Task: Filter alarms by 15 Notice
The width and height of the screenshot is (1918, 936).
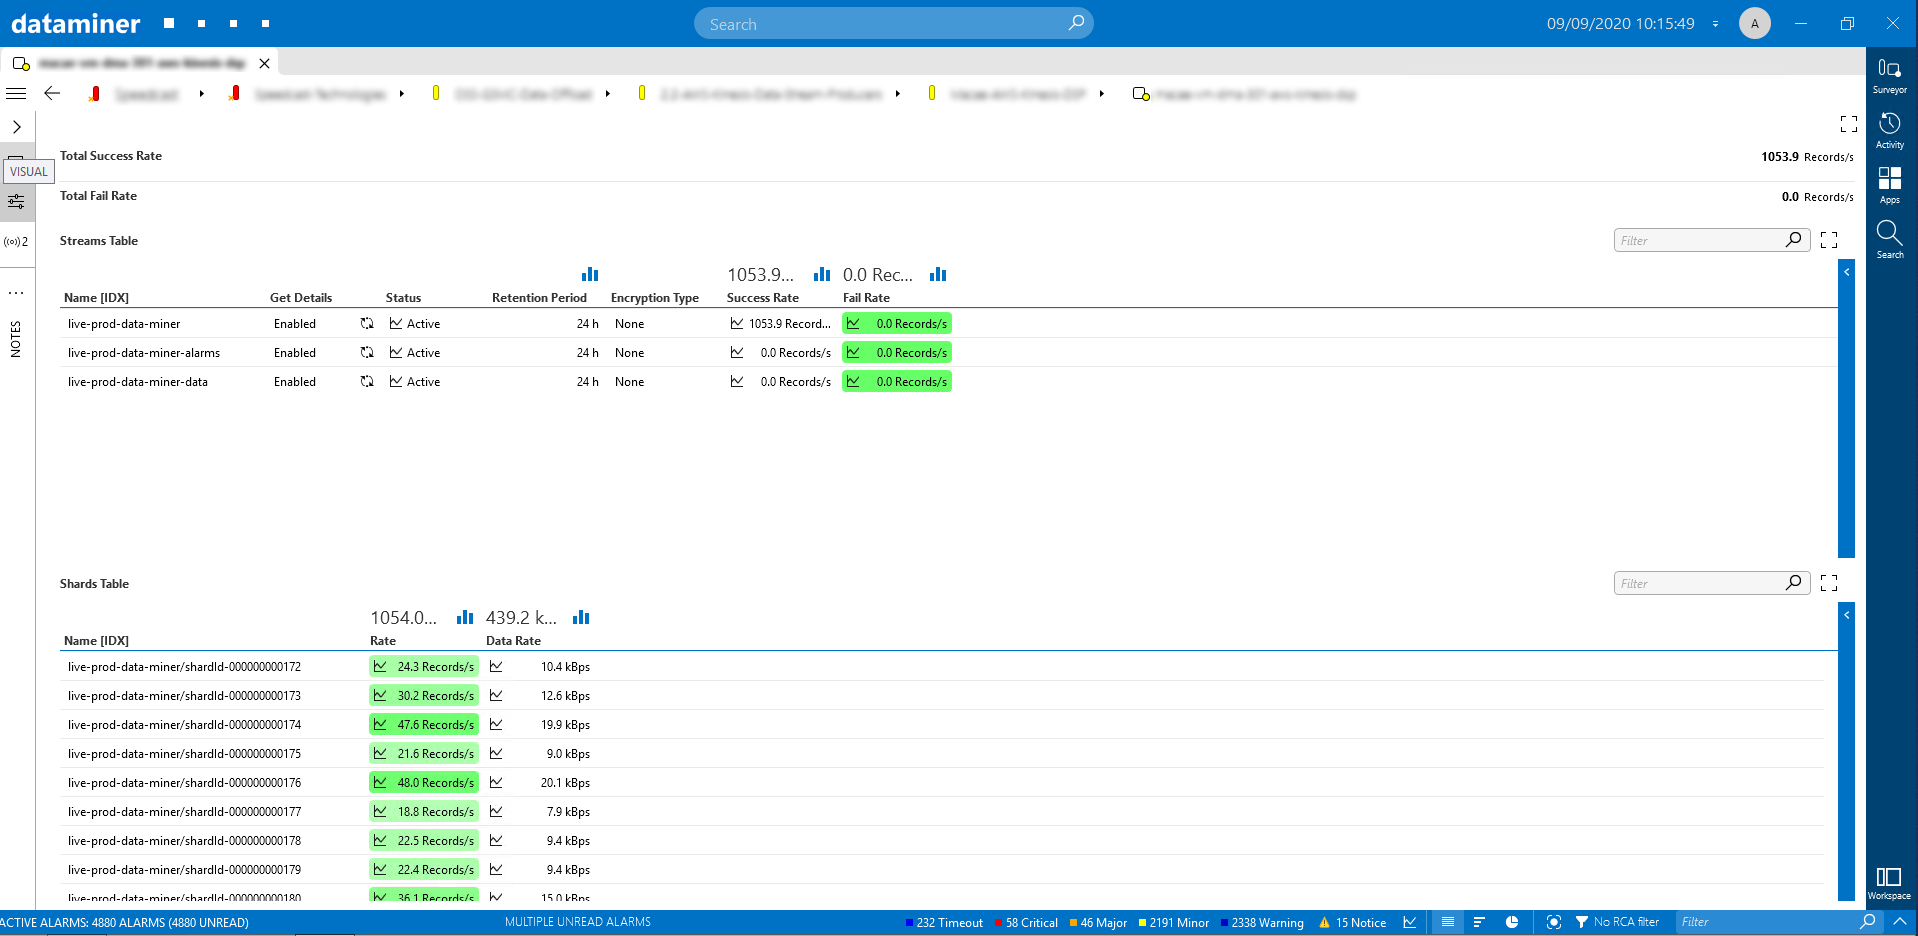Action: 1353,923
